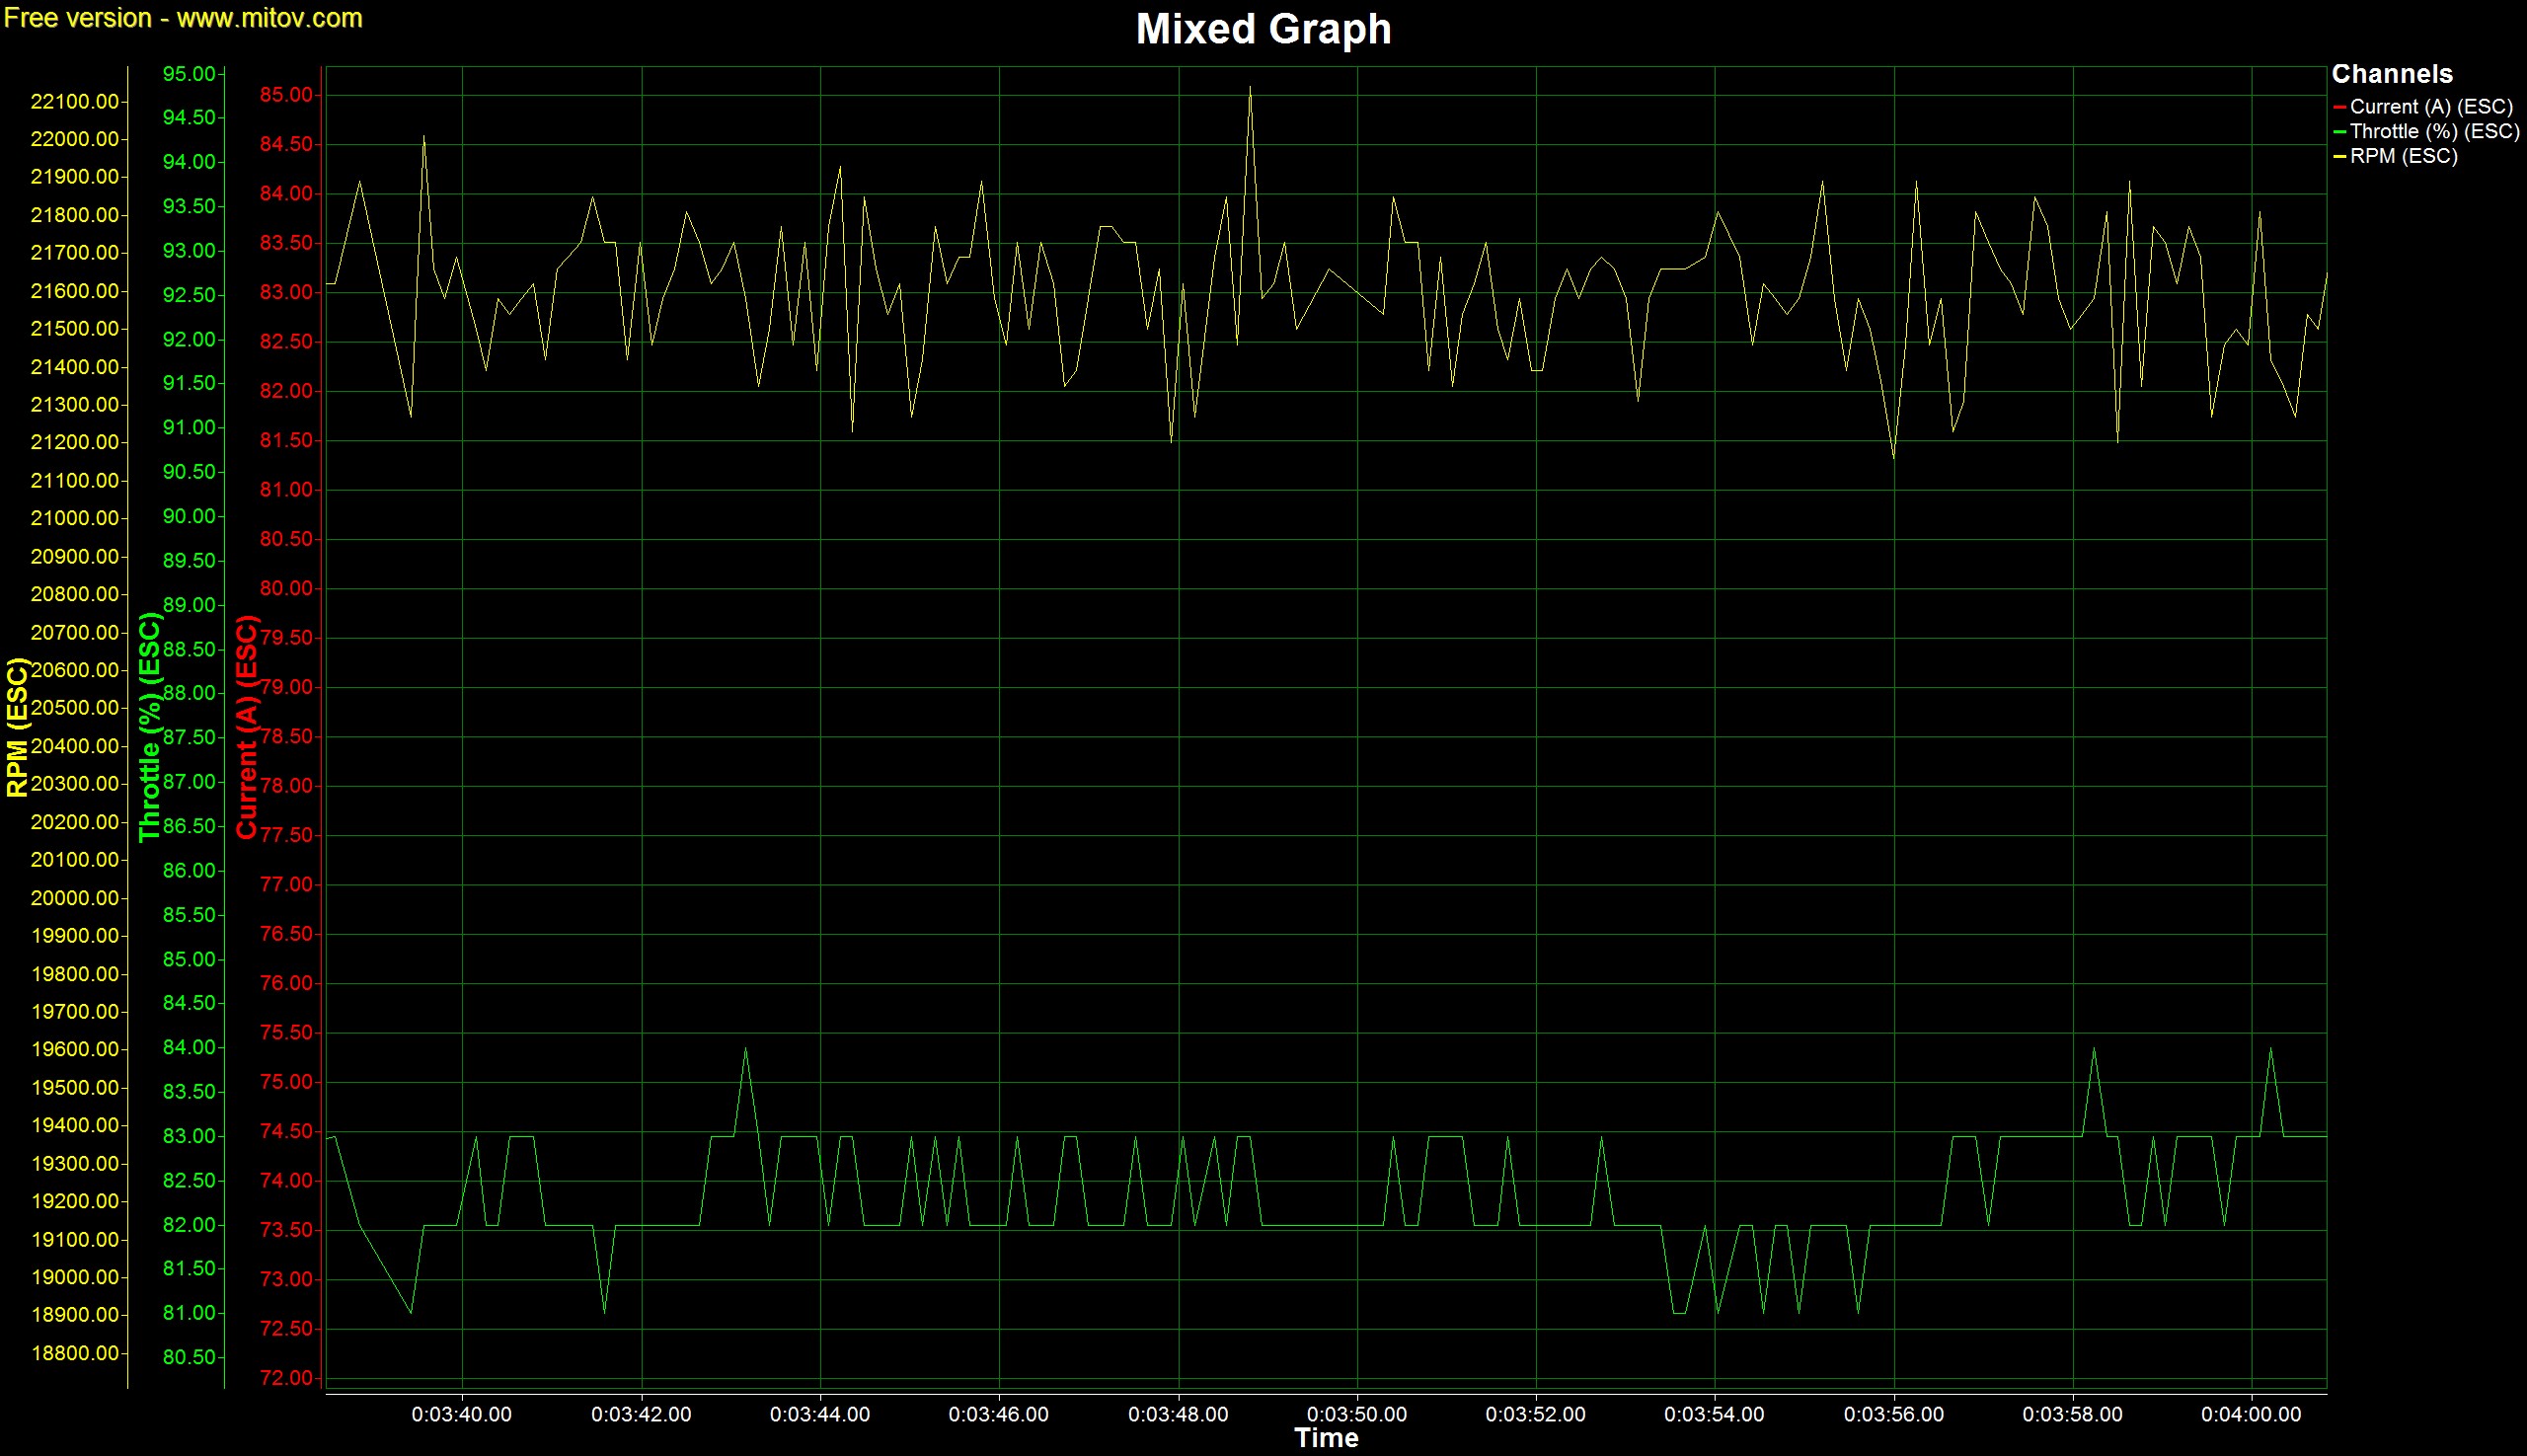
Task: Click the green Throttle (%) legend color marker
Action: point(2339,132)
